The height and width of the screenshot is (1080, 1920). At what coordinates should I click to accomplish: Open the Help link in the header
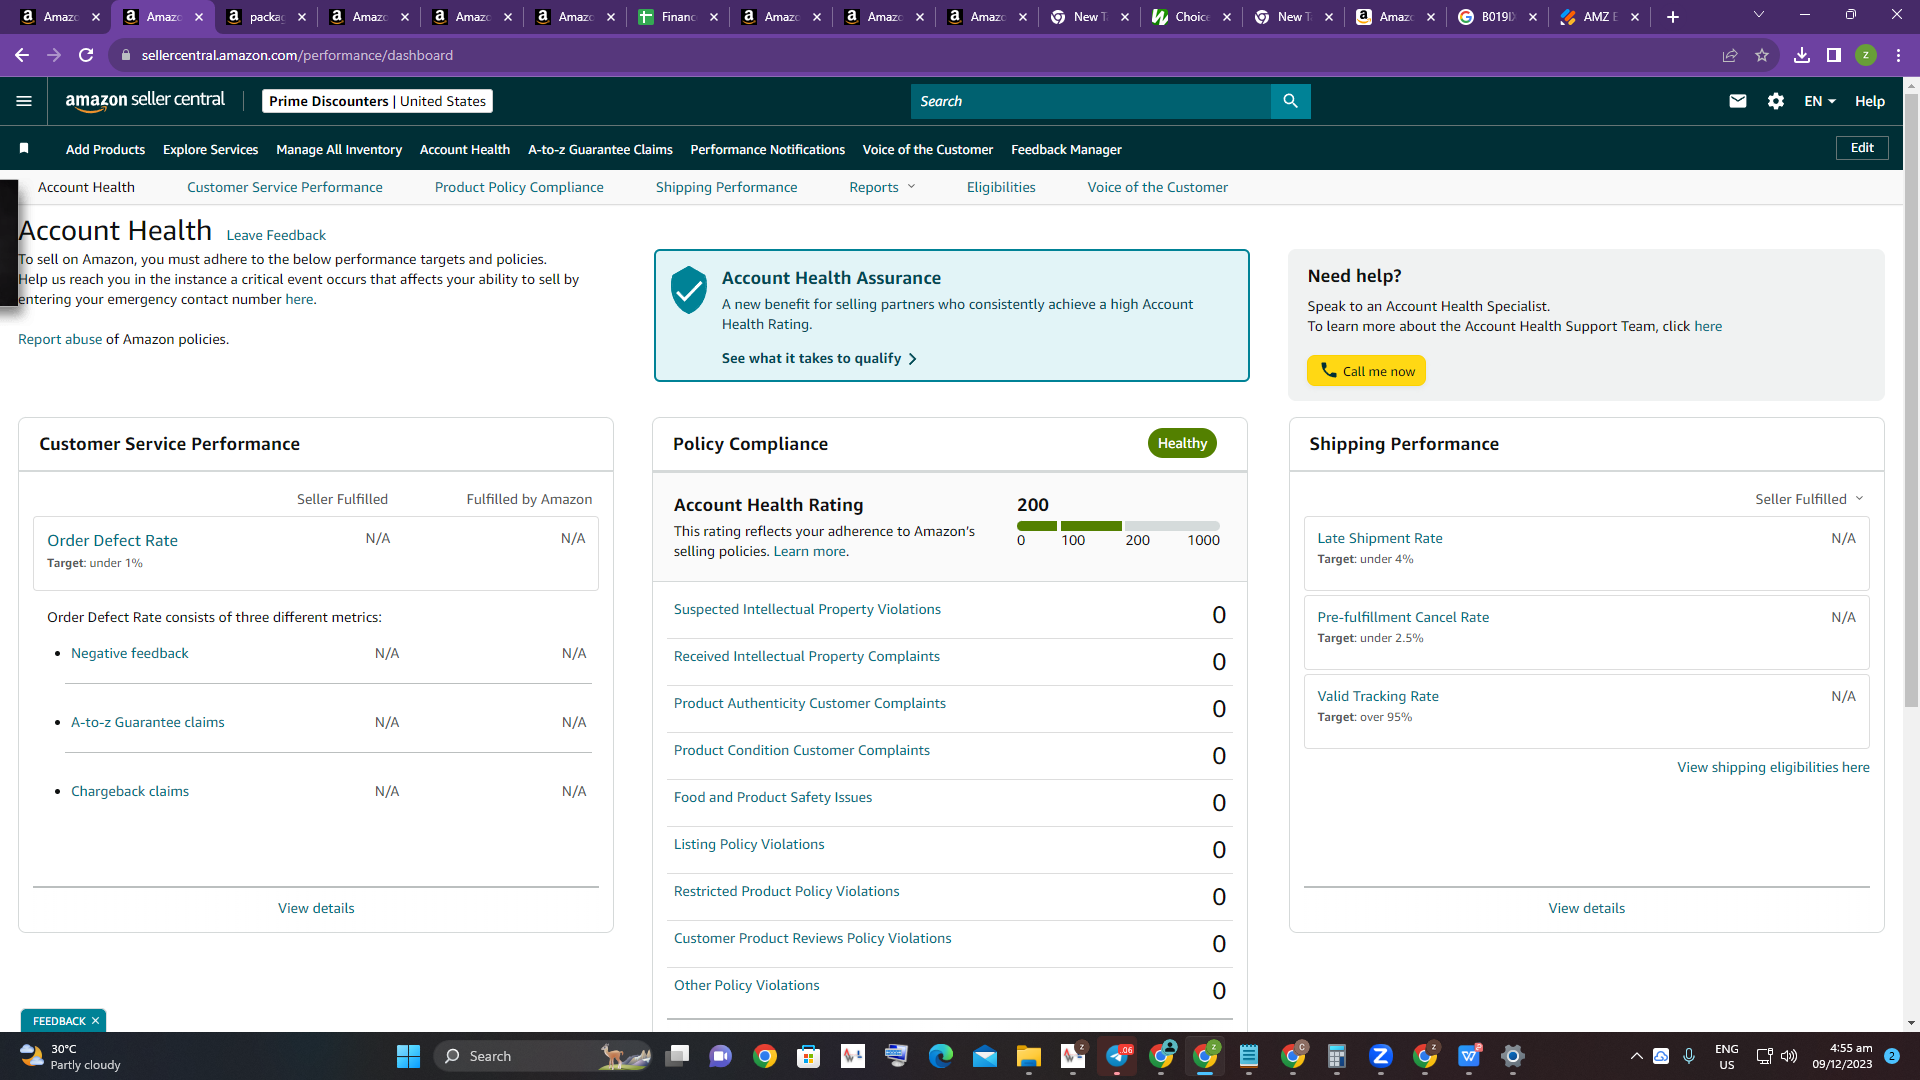1870,101
